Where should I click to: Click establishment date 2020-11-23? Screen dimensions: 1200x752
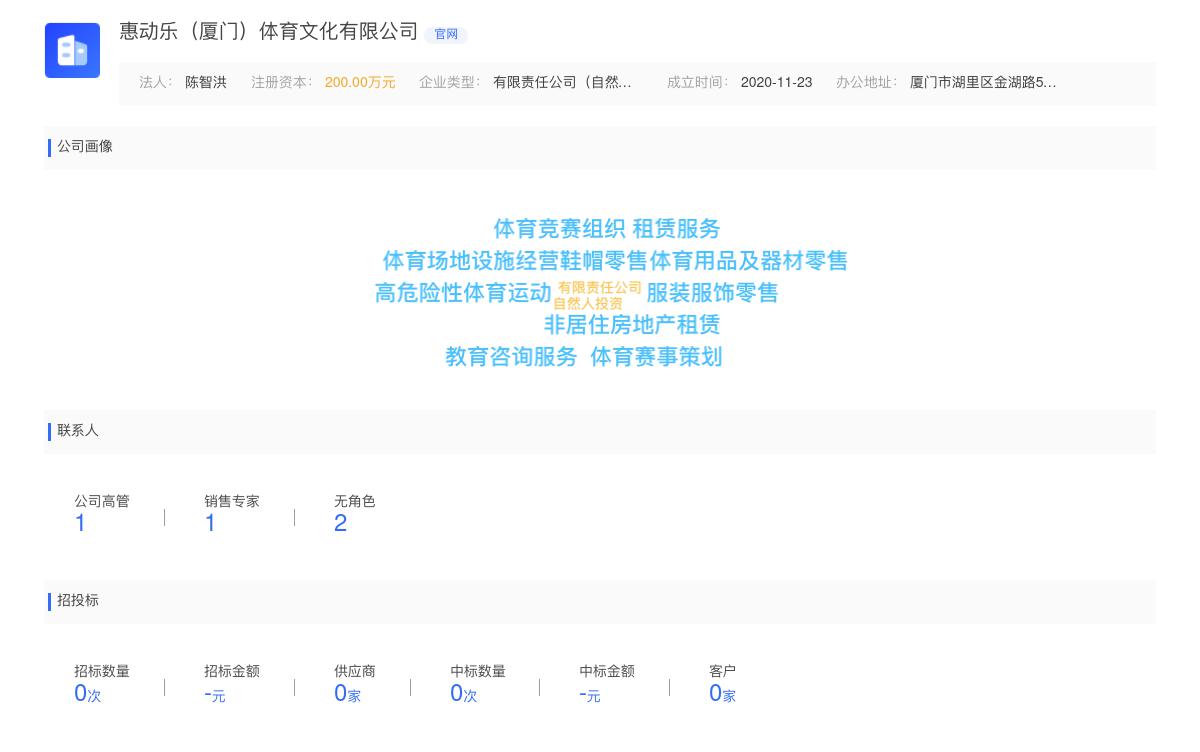click(x=775, y=83)
